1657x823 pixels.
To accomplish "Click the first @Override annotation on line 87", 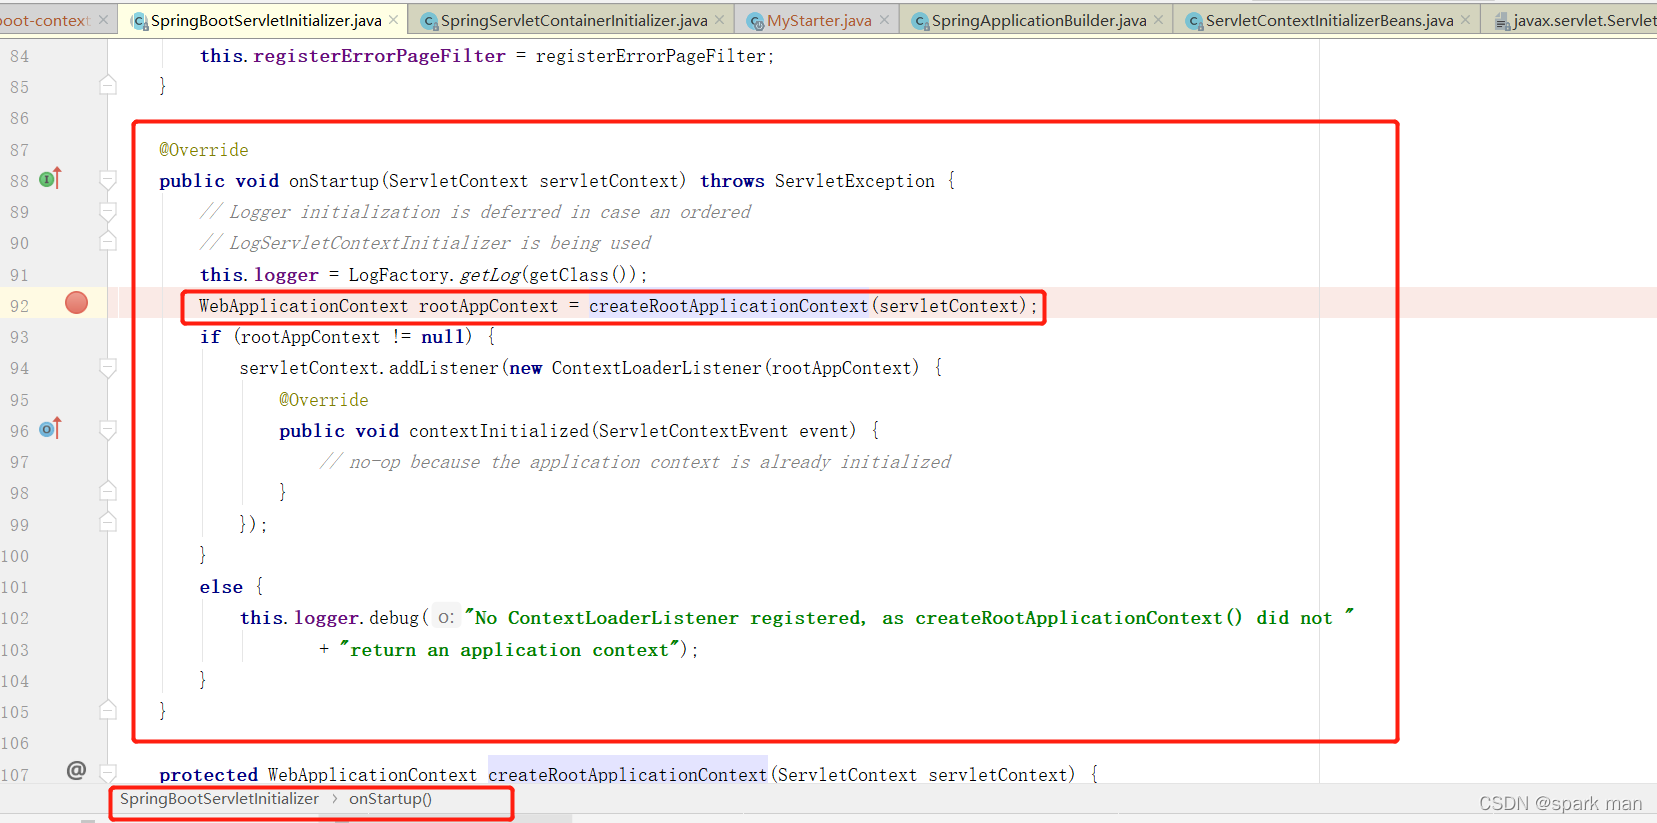I will 204,150.
